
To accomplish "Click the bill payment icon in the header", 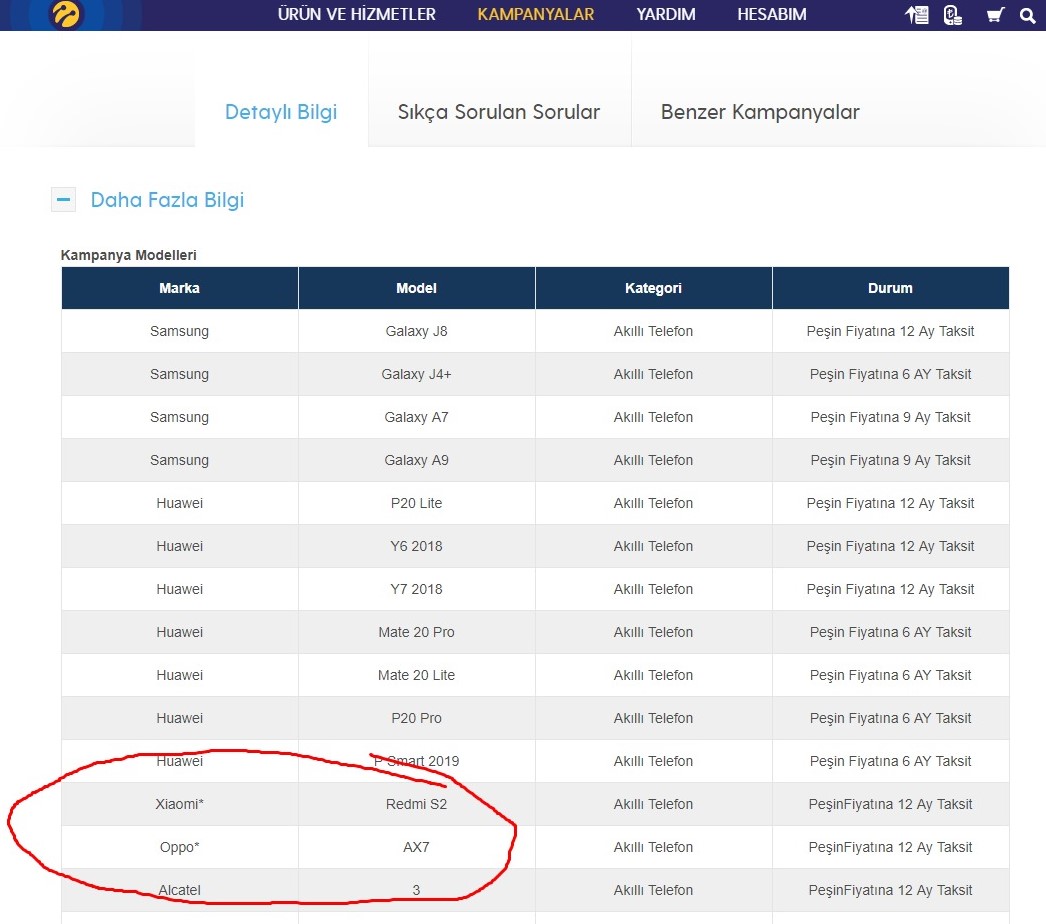I will click(x=917, y=15).
